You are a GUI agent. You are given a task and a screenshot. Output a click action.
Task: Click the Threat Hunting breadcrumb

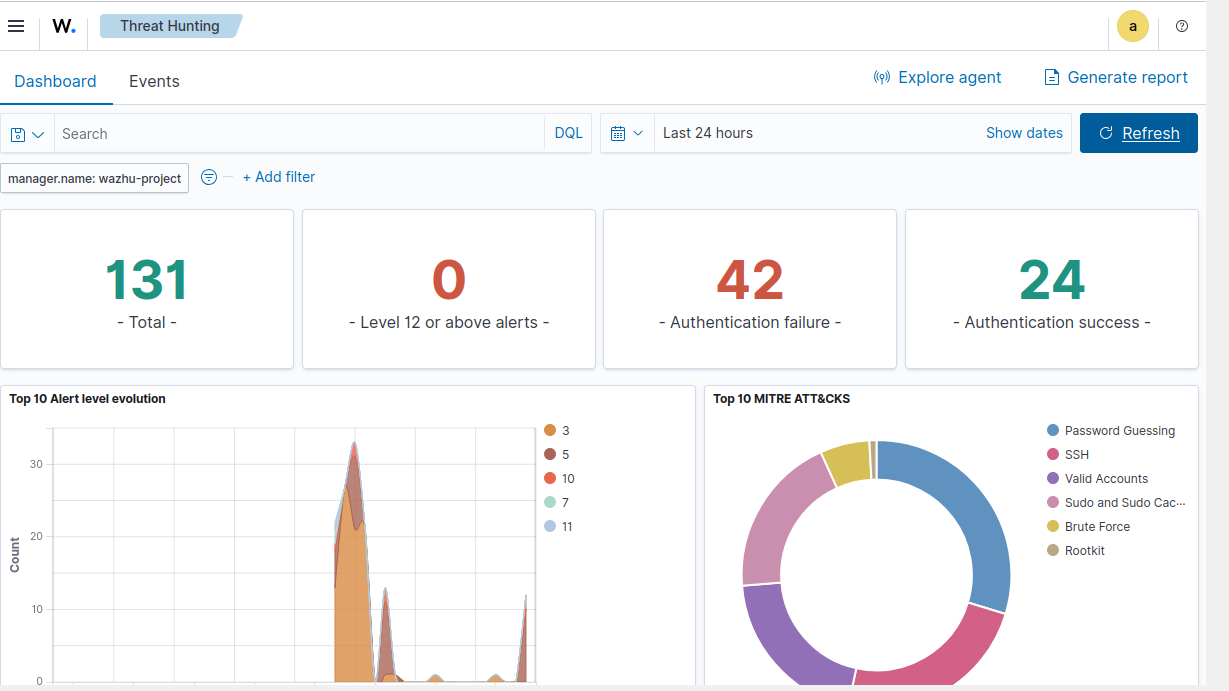pos(170,26)
